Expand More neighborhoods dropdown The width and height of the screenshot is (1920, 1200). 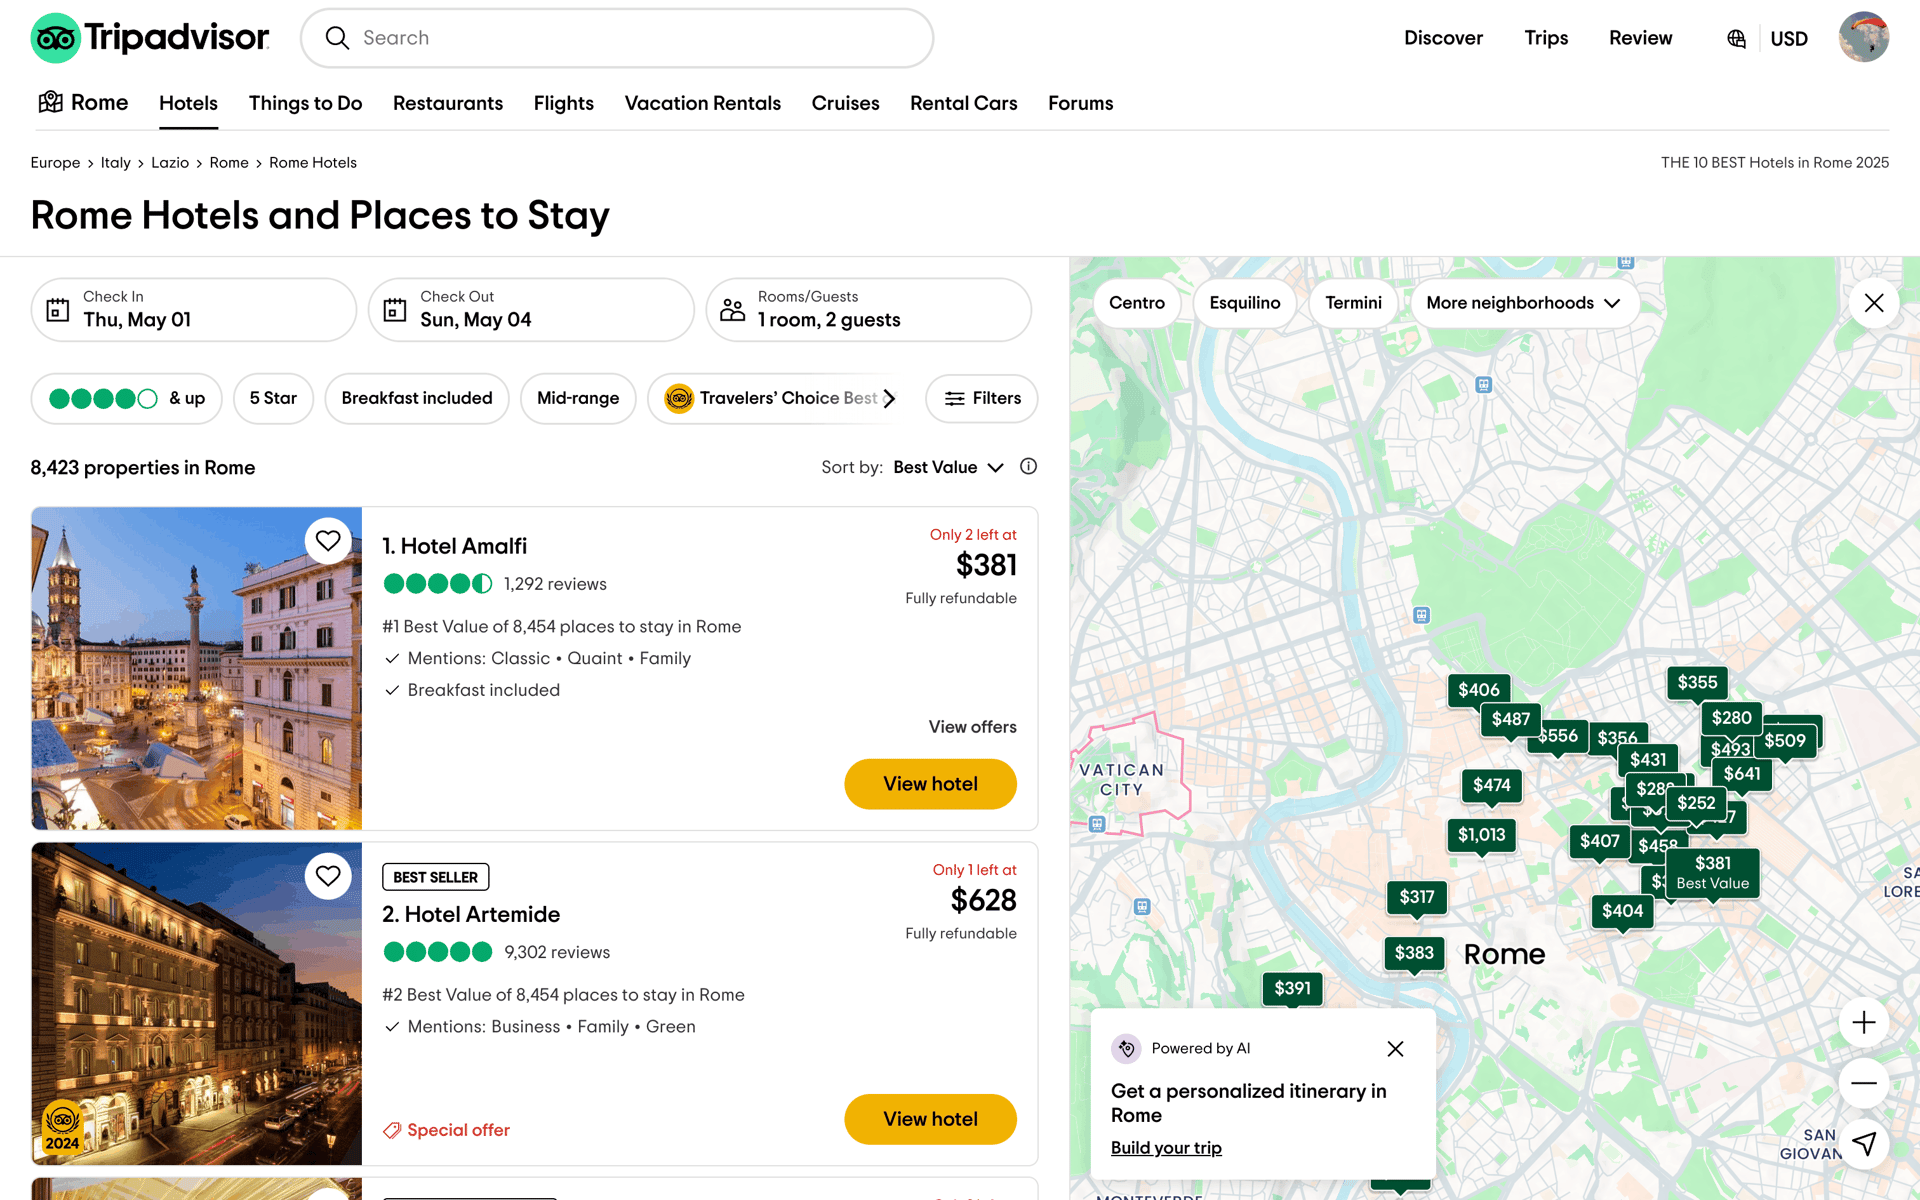[1523, 303]
